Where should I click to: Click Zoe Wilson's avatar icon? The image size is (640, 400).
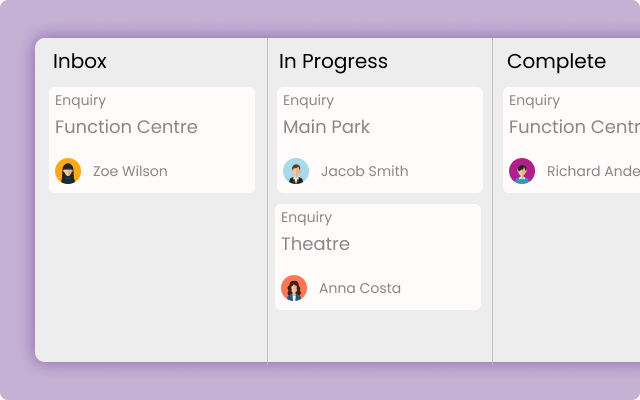click(68, 171)
